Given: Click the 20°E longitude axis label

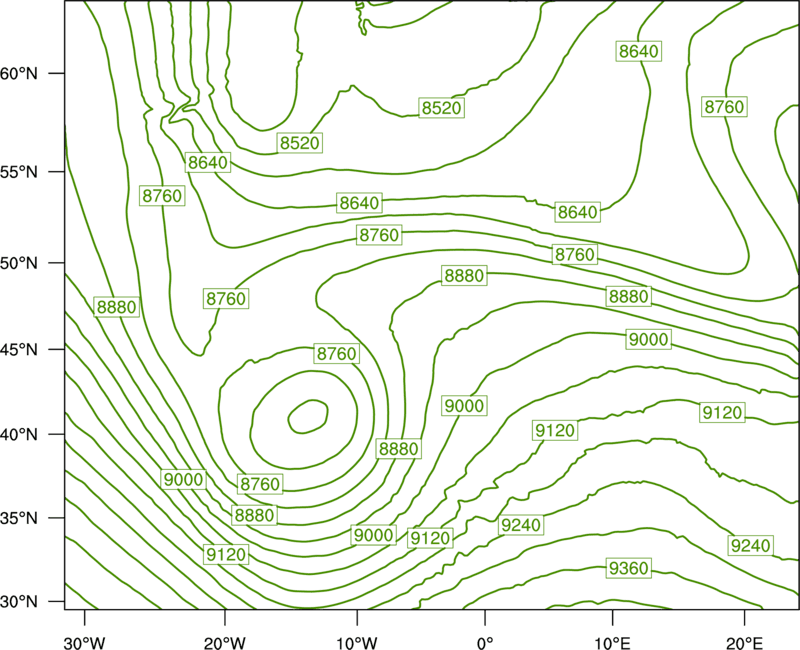Looking at the screenshot, I should pos(744,643).
